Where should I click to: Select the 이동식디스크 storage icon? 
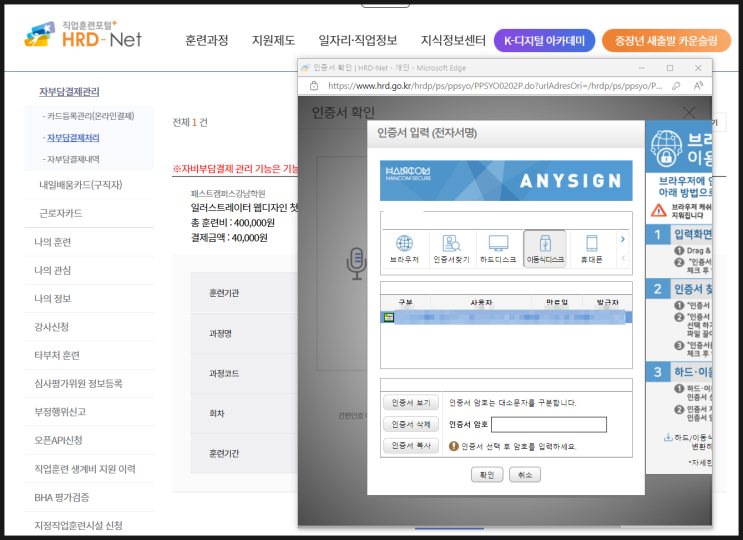(x=545, y=249)
